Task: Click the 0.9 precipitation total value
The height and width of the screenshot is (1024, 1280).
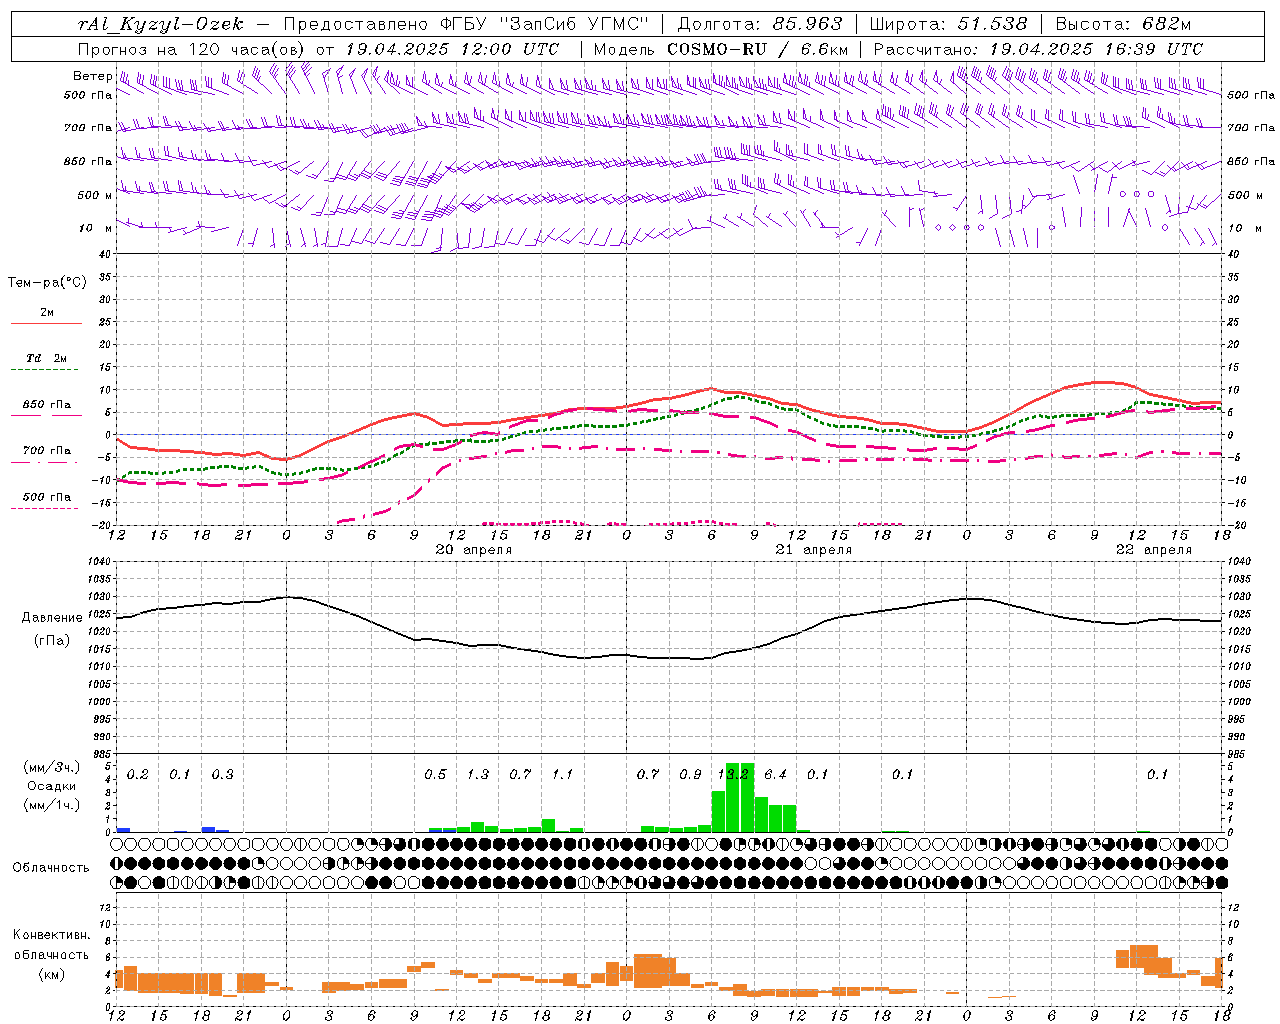Action: tap(690, 774)
